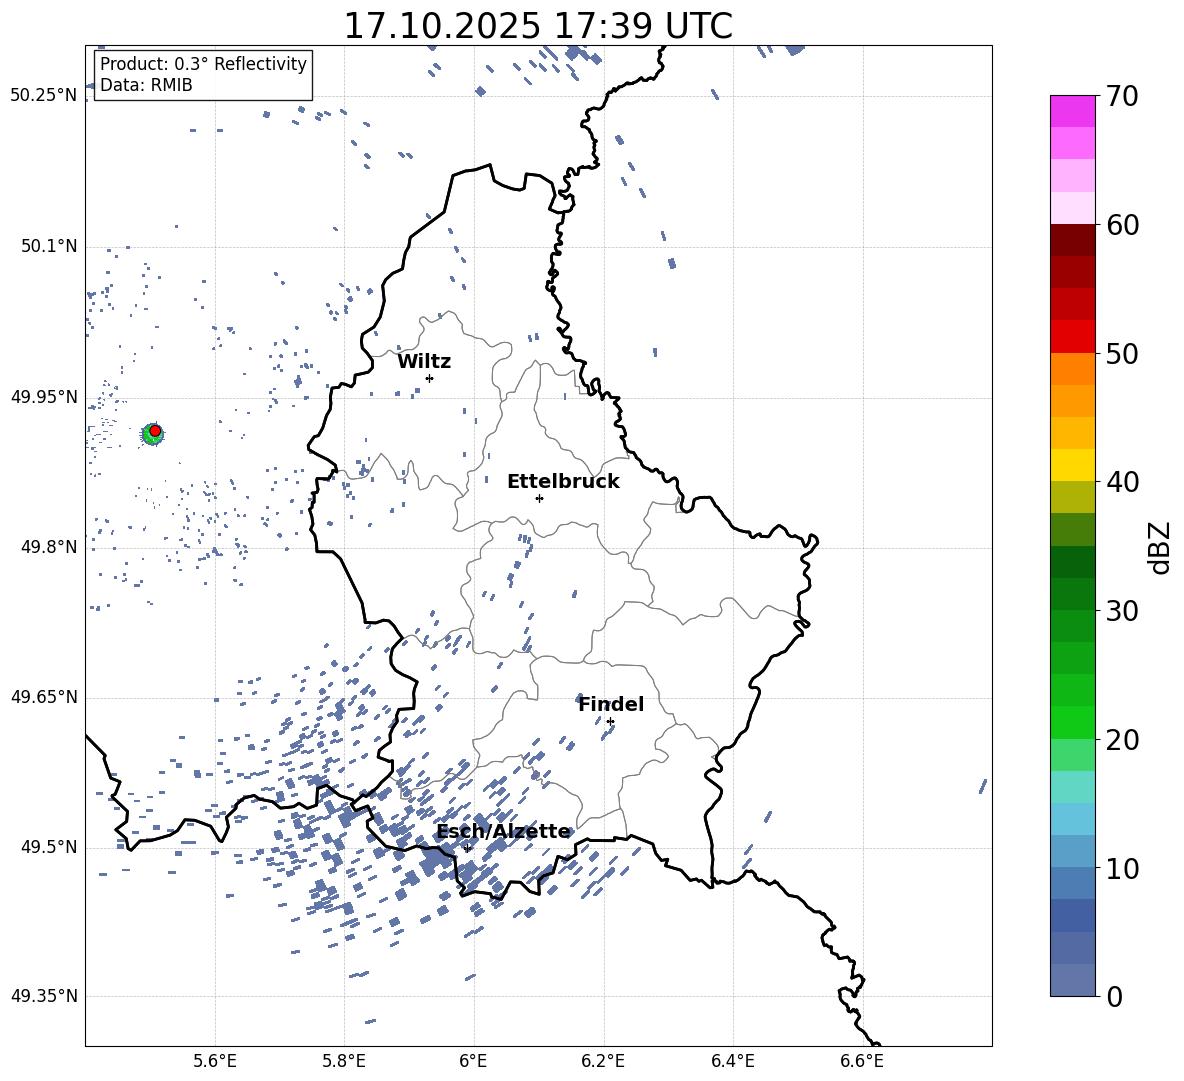
Task: Click the title timestamp 17.10.2025 17:39 UTC
Action: [538, 26]
